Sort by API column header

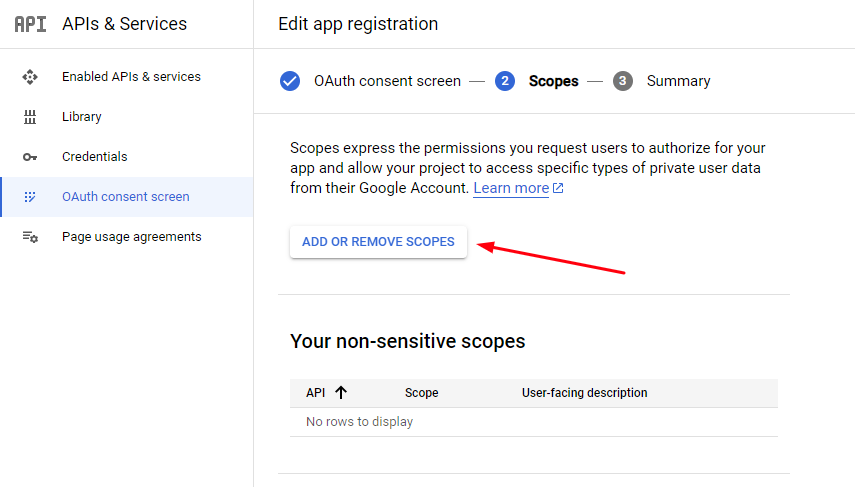click(x=316, y=393)
